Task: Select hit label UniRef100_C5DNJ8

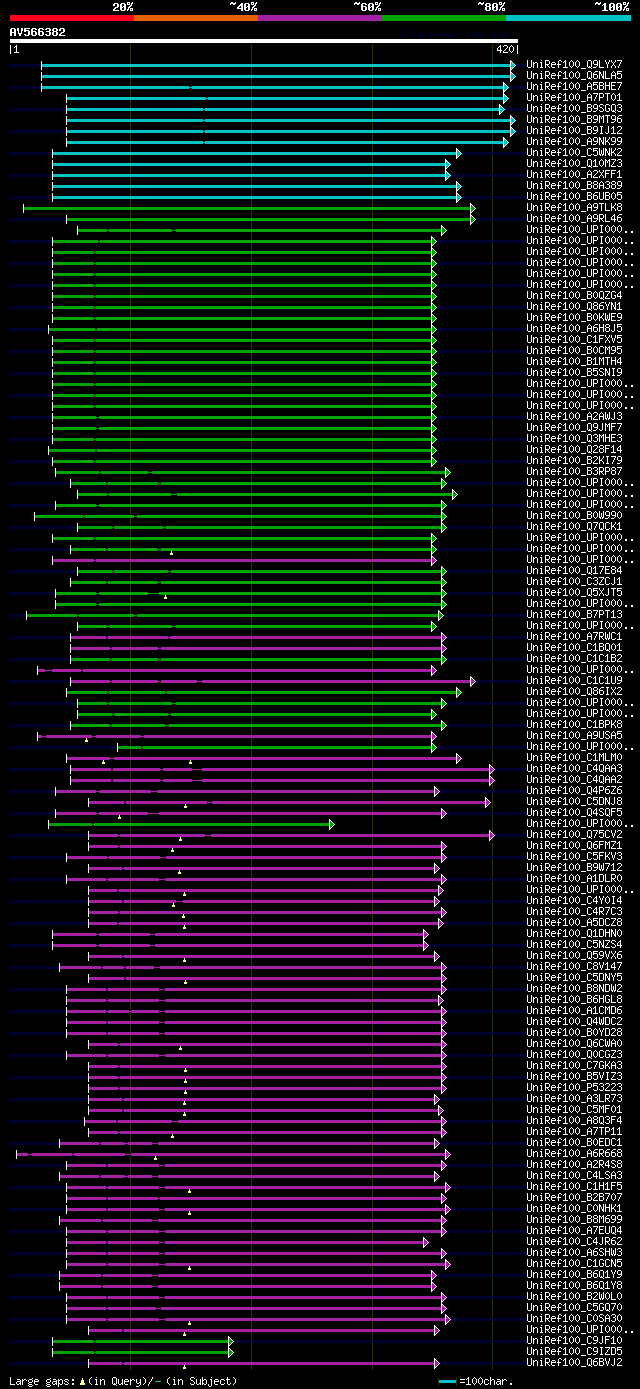Action: pyautogui.click(x=574, y=801)
